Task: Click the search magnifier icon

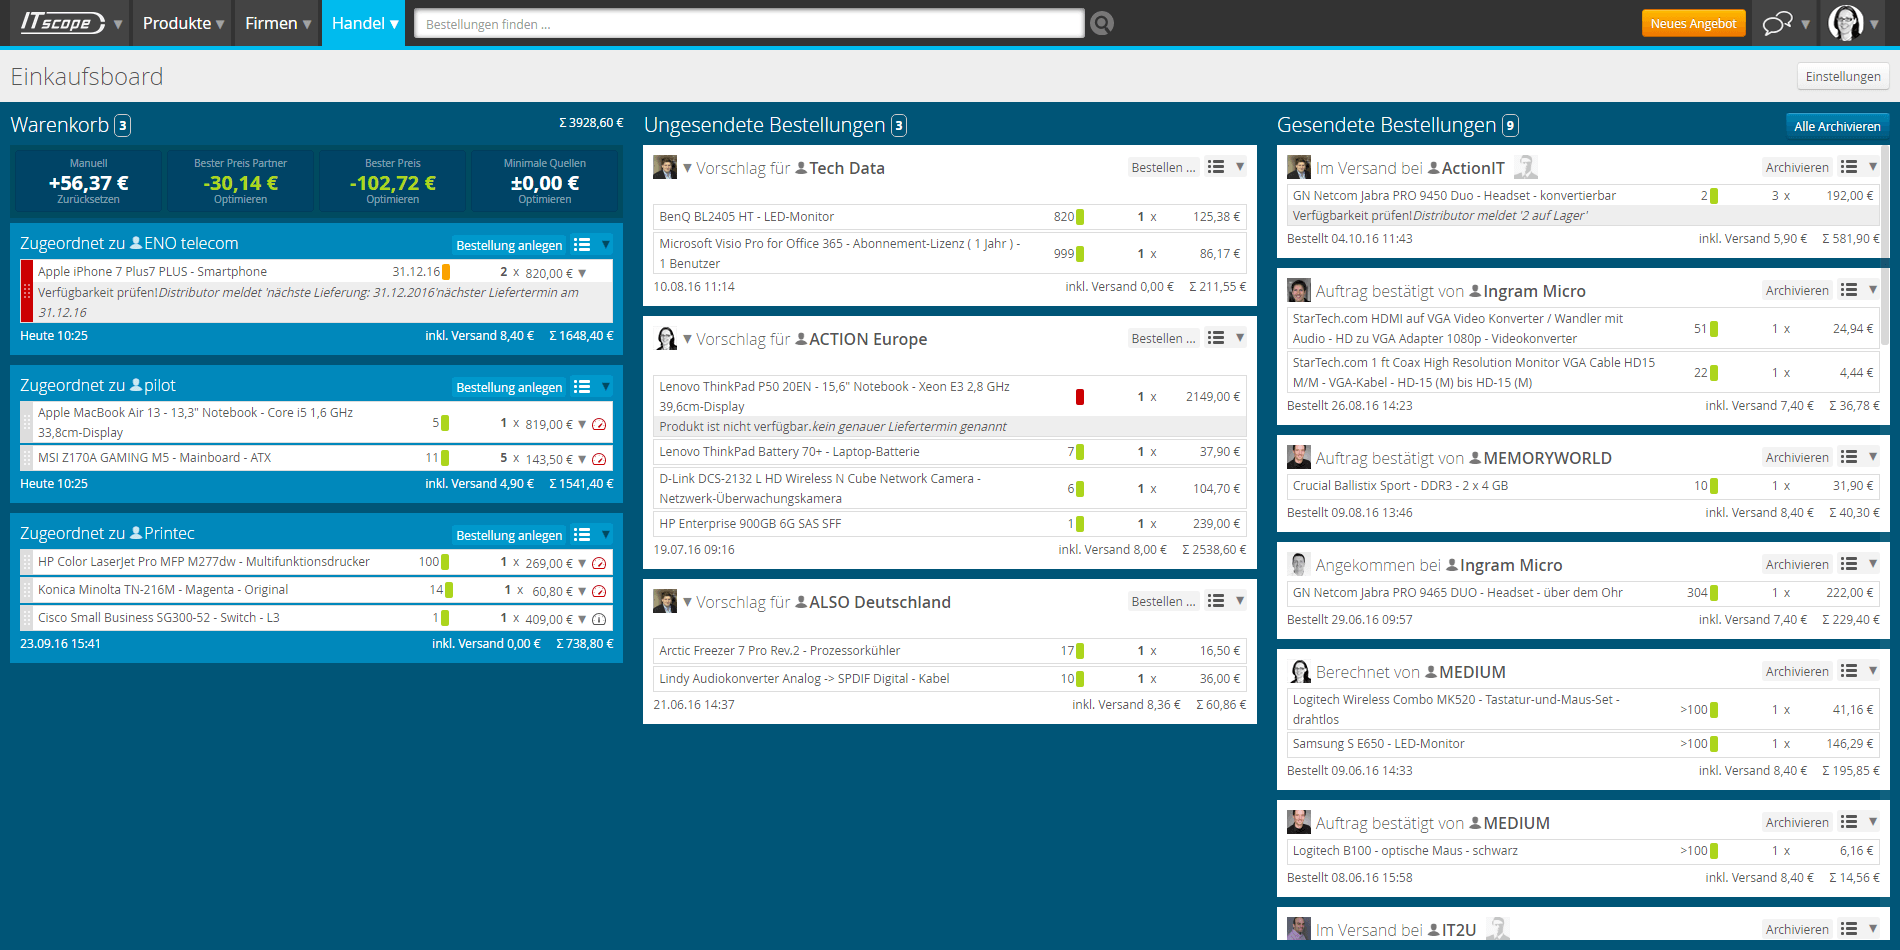Action: pos(1102,23)
